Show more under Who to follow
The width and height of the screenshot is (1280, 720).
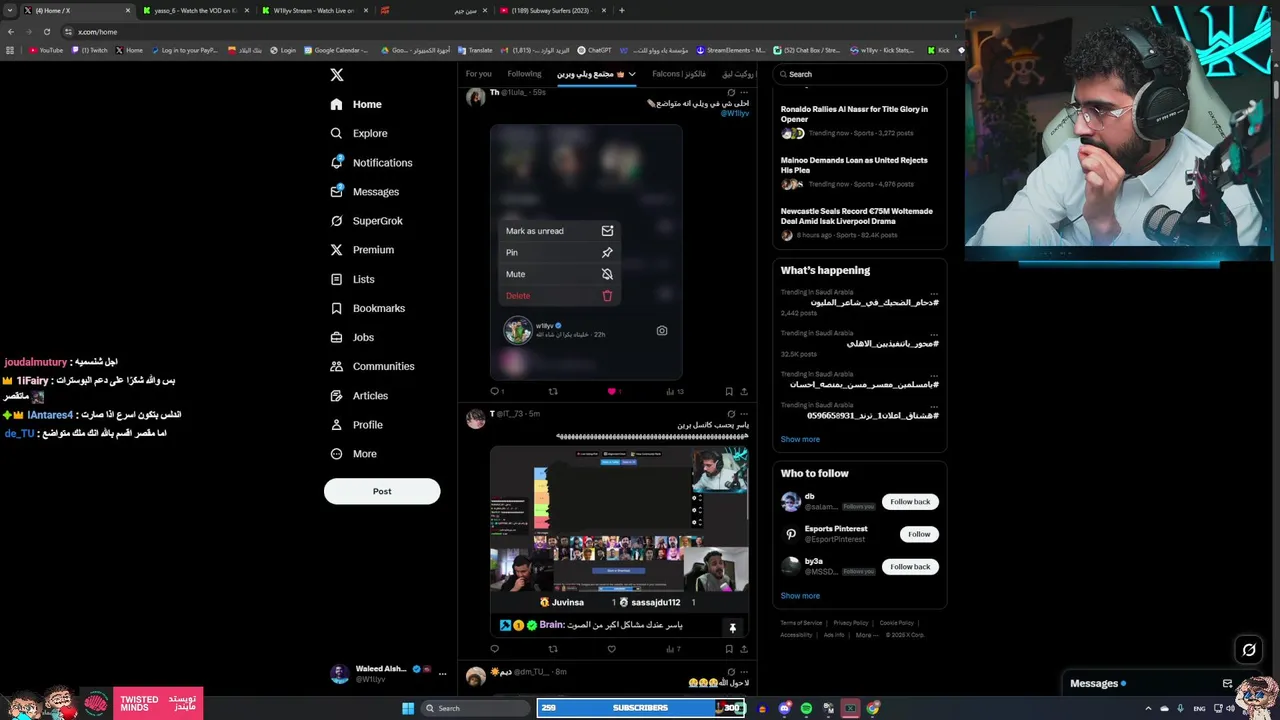800,596
